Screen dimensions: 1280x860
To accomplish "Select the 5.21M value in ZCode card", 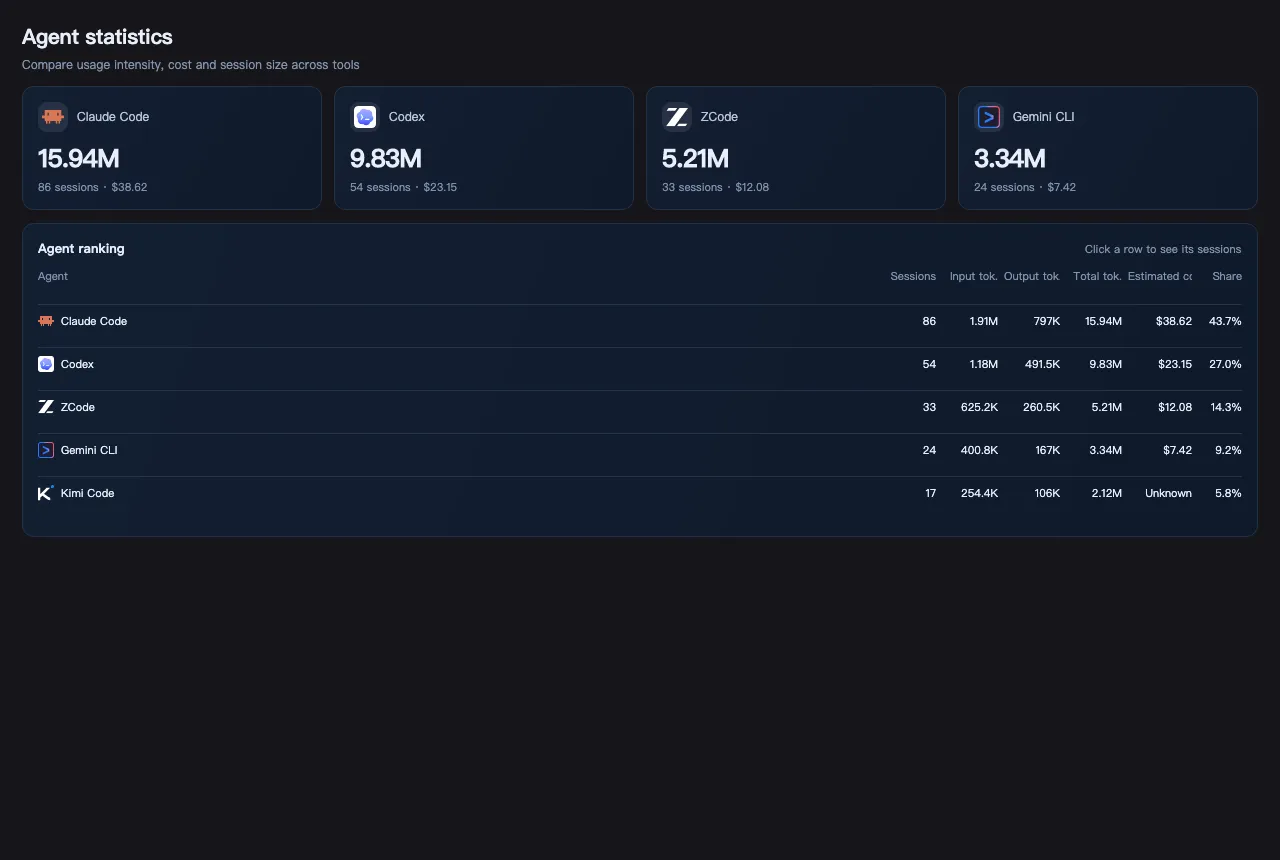I will point(695,158).
